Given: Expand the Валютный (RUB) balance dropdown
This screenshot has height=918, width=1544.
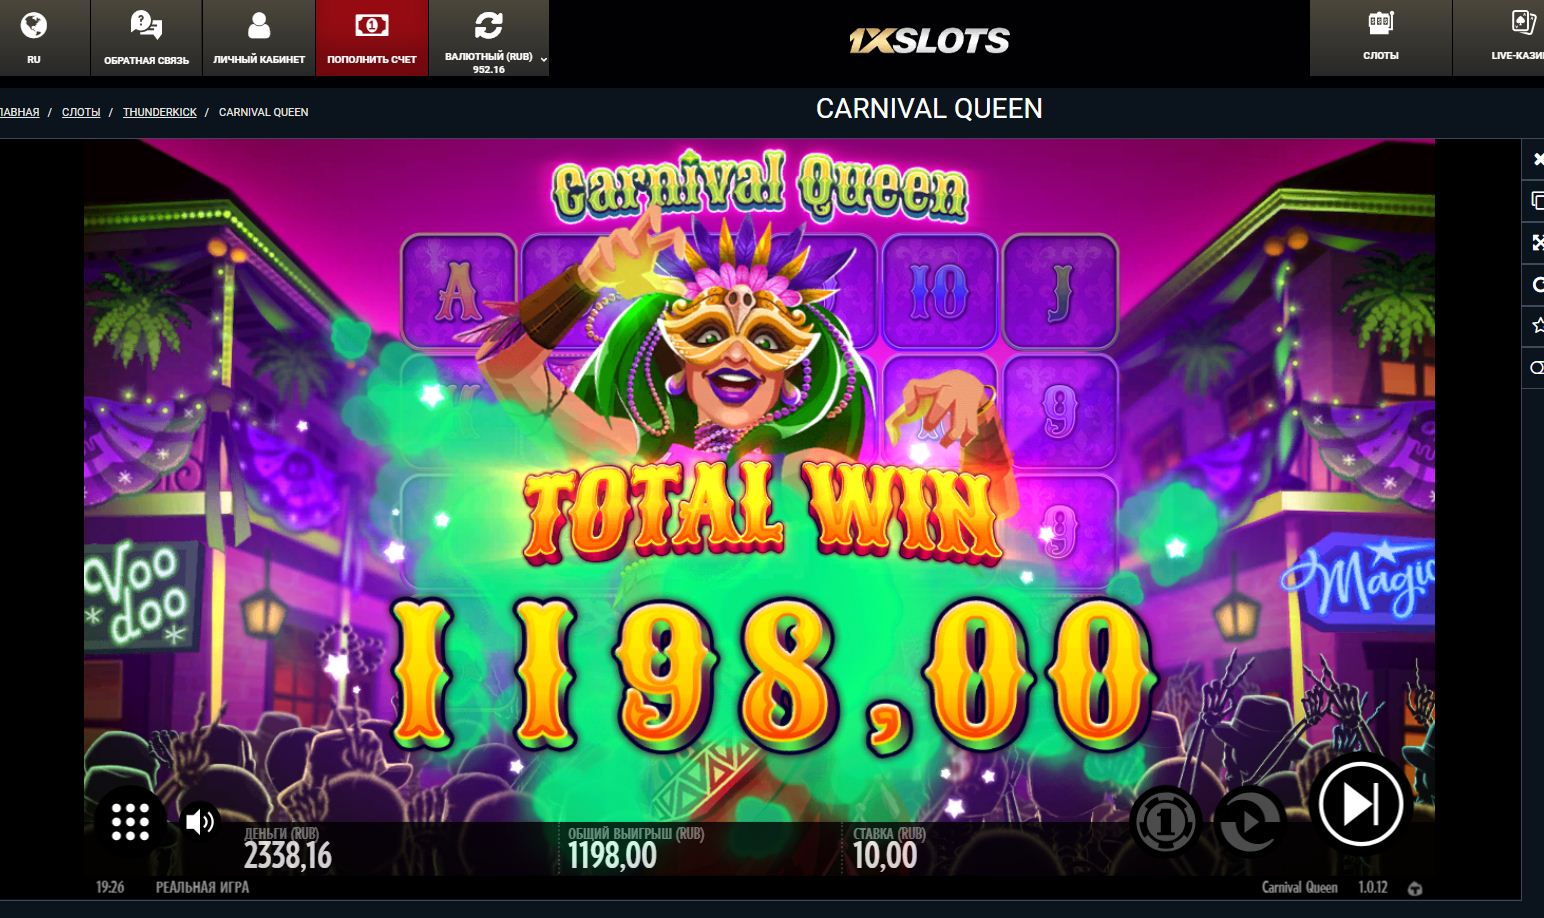Looking at the screenshot, I should click(x=489, y=38).
